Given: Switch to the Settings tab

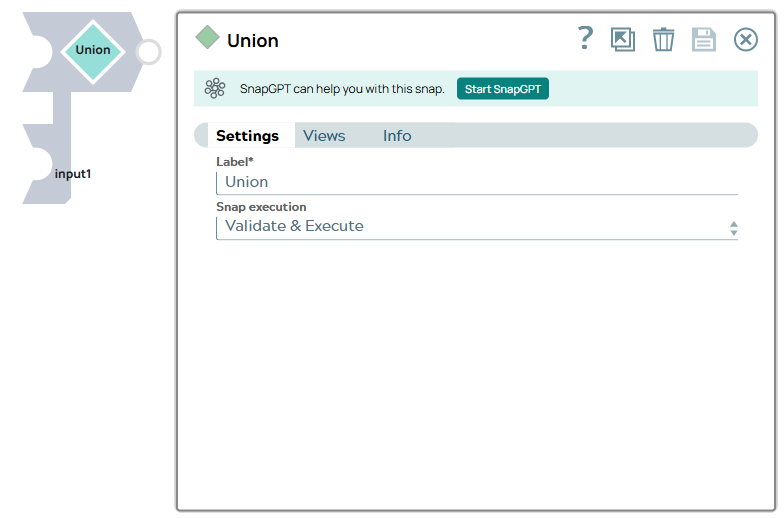Looking at the screenshot, I should coord(247,136).
